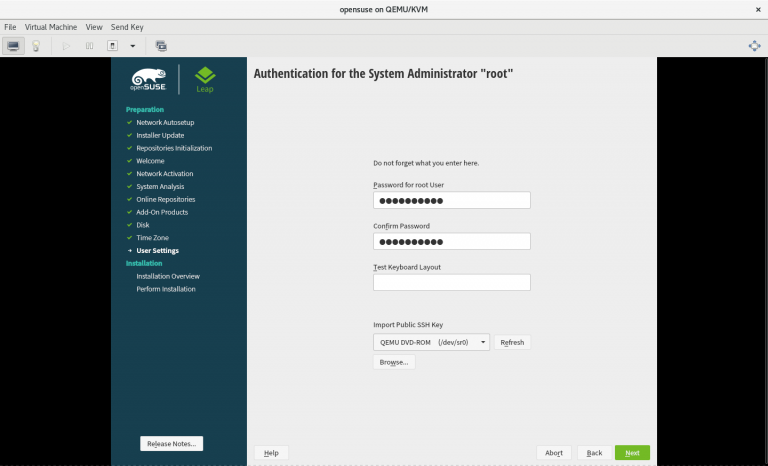Open the snapshots manager icon
This screenshot has width=768, height=466.
click(x=161, y=46)
